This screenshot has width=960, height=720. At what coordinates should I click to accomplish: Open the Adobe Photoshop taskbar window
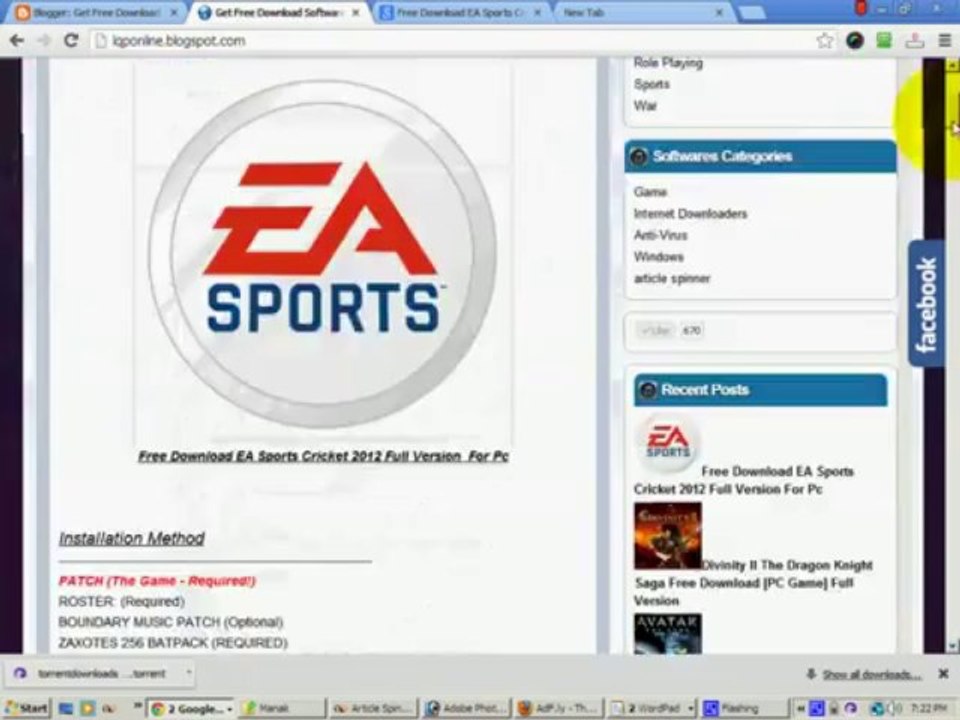467,708
